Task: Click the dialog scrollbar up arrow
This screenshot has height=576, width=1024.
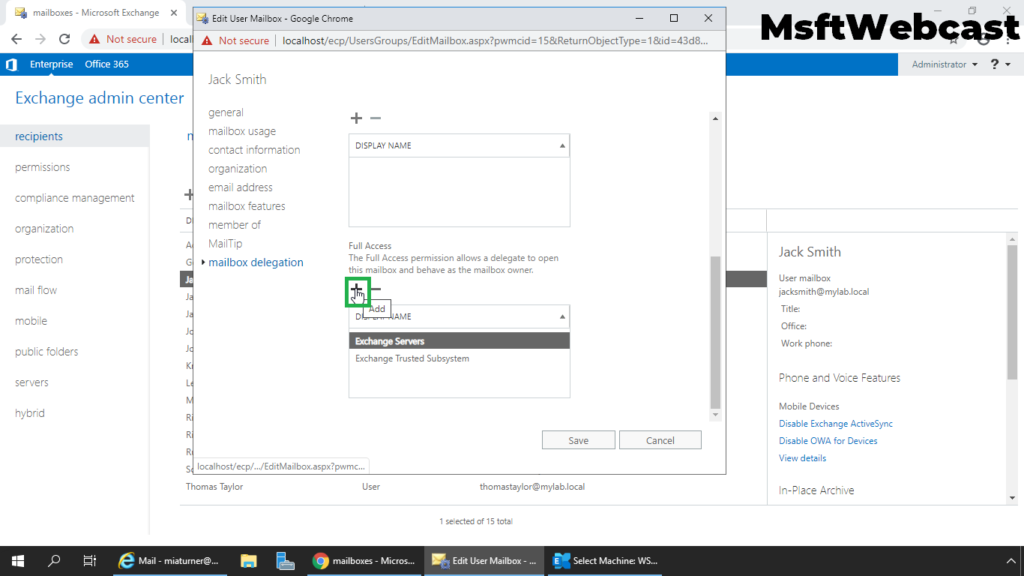Action: tap(716, 118)
